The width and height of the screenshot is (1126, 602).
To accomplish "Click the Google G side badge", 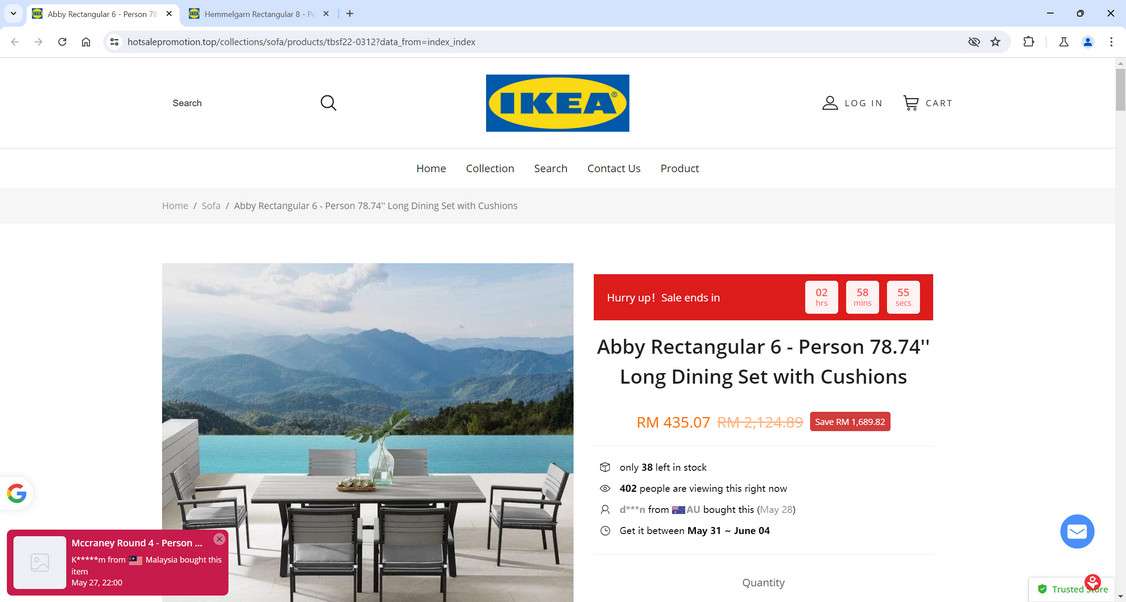I will tap(17, 494).
